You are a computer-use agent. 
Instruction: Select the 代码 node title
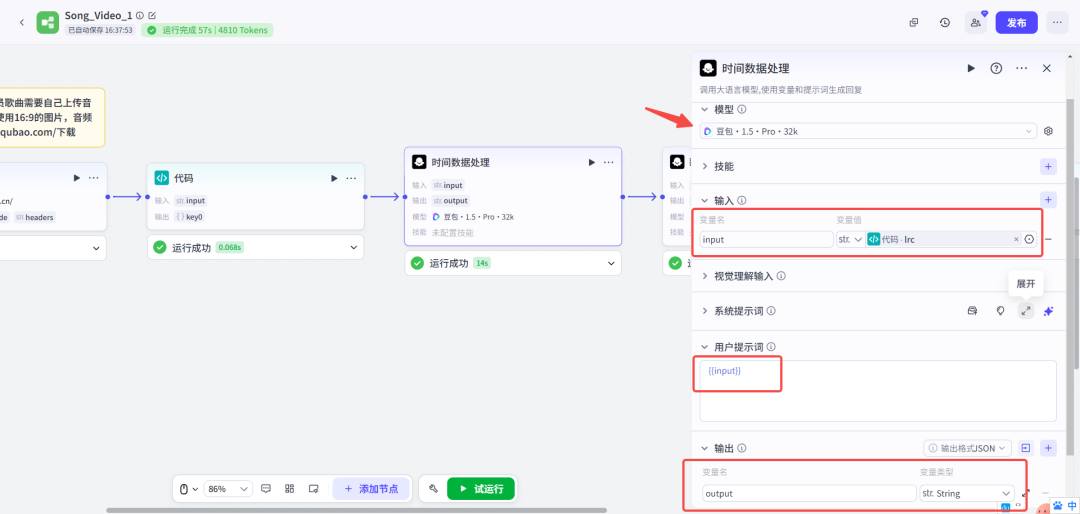[x=183, y=178]
